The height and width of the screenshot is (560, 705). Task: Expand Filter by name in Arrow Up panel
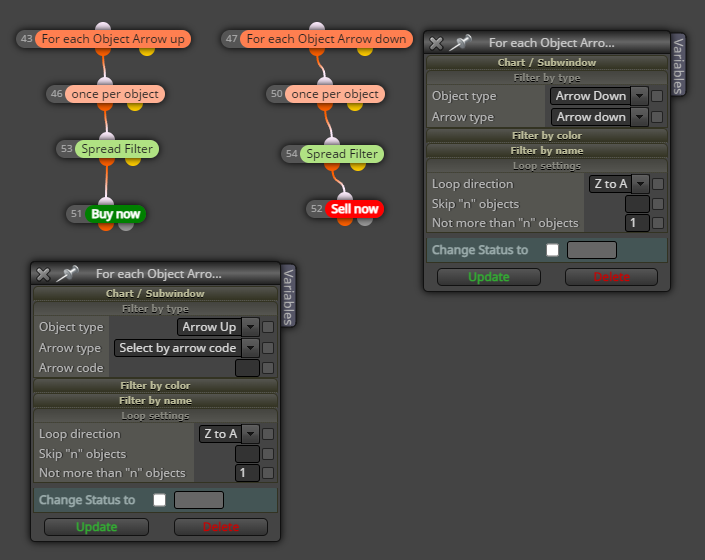point(155,400)
